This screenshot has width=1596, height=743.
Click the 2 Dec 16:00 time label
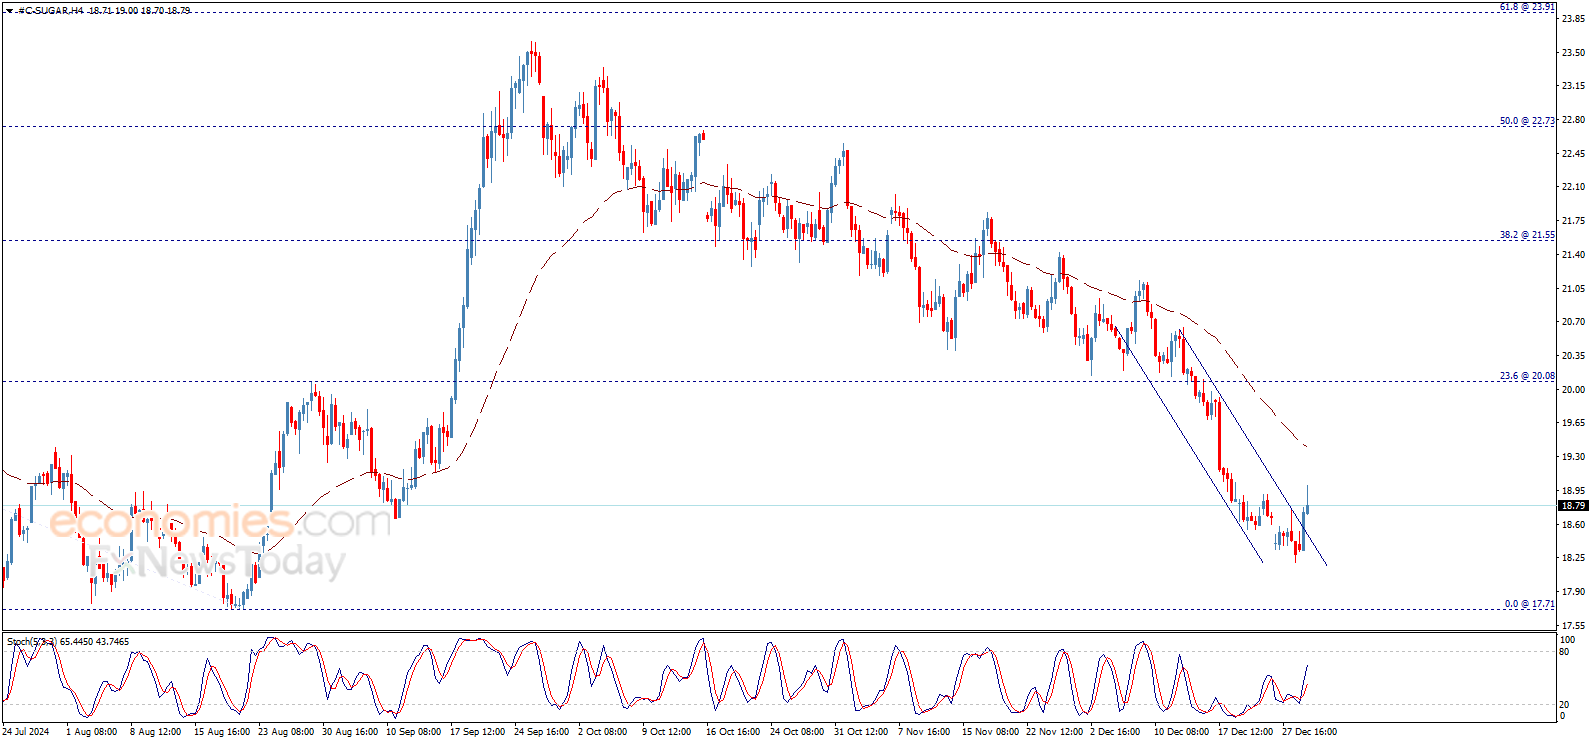pos(1116,732)
